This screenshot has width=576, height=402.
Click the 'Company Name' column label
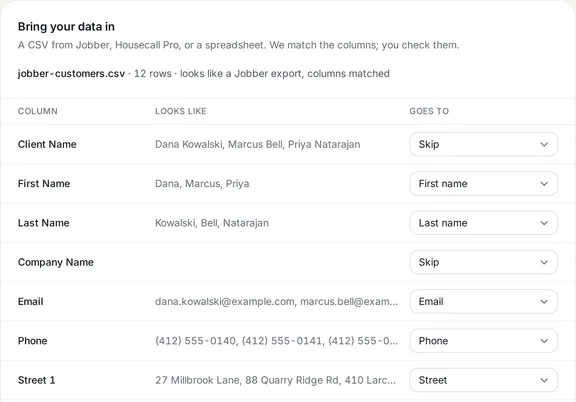click(55, 262)
